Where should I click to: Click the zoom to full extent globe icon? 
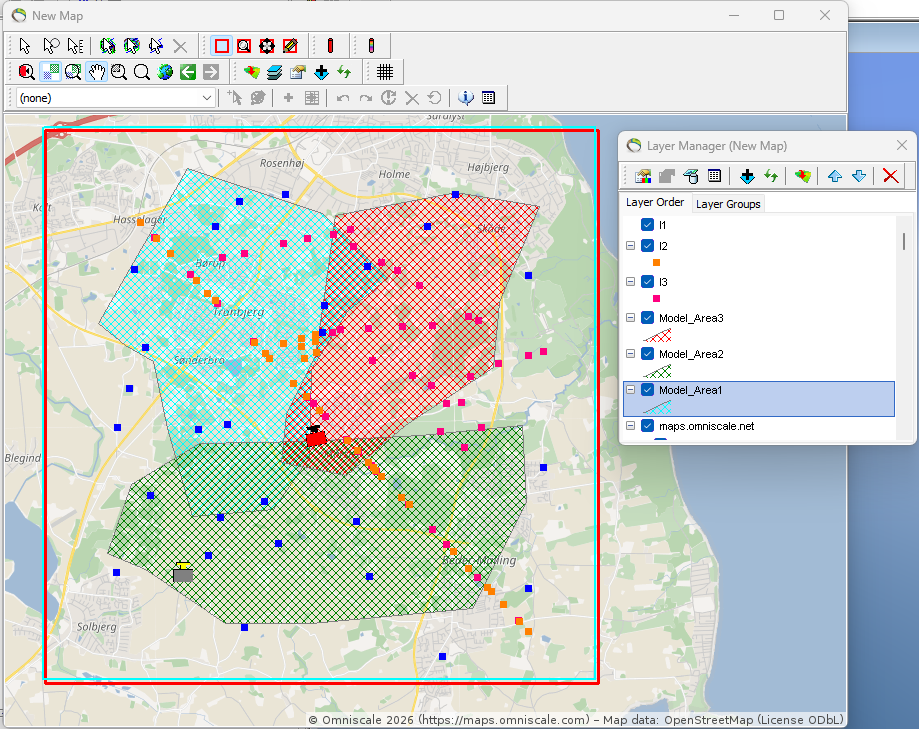pyautogui.click(x=165, y=72)
